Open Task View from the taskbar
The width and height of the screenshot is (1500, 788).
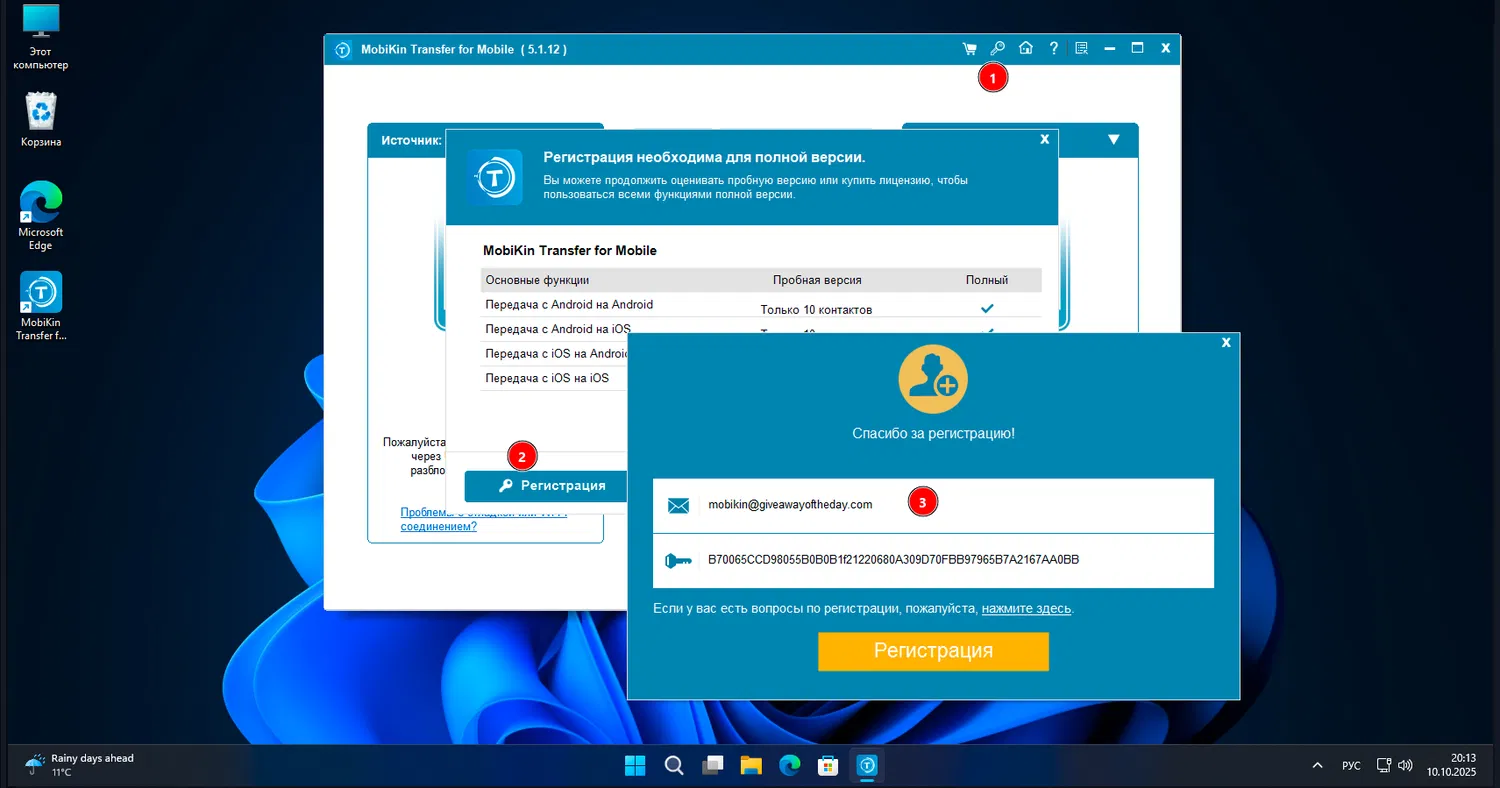(x=713, y=766)
